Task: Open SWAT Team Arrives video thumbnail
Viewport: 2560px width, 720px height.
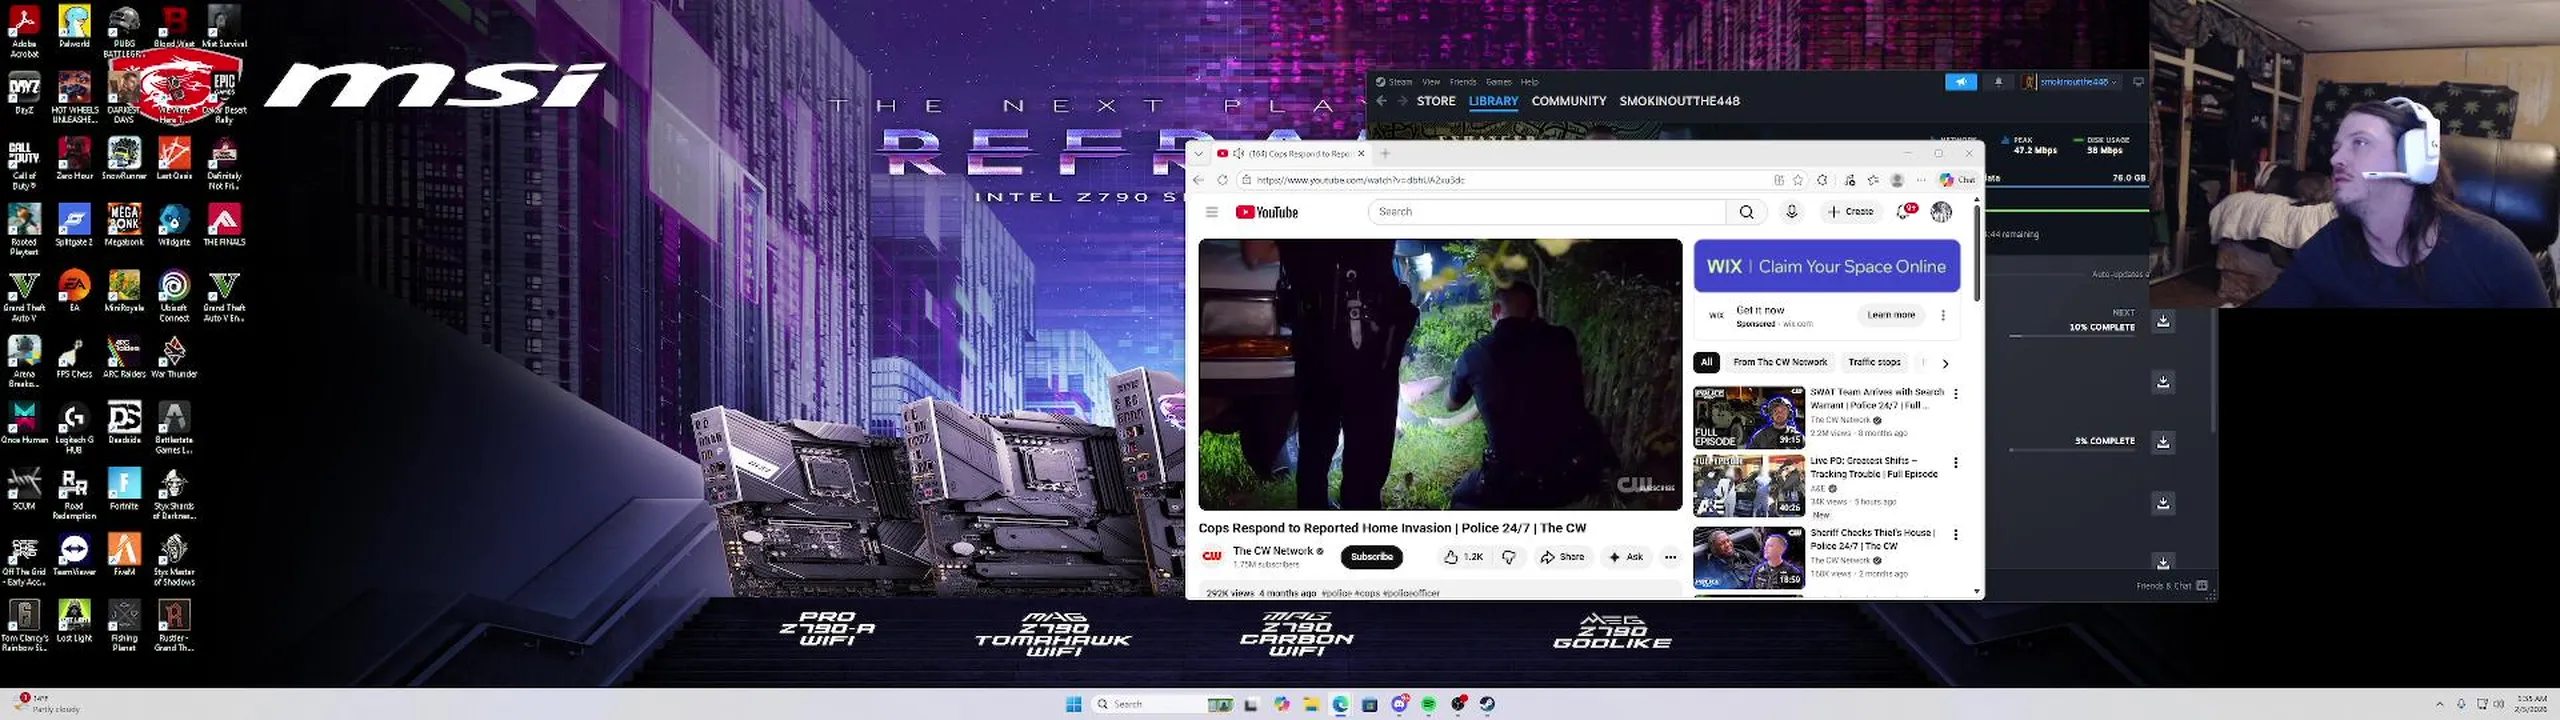Action: click(1748, 417)
